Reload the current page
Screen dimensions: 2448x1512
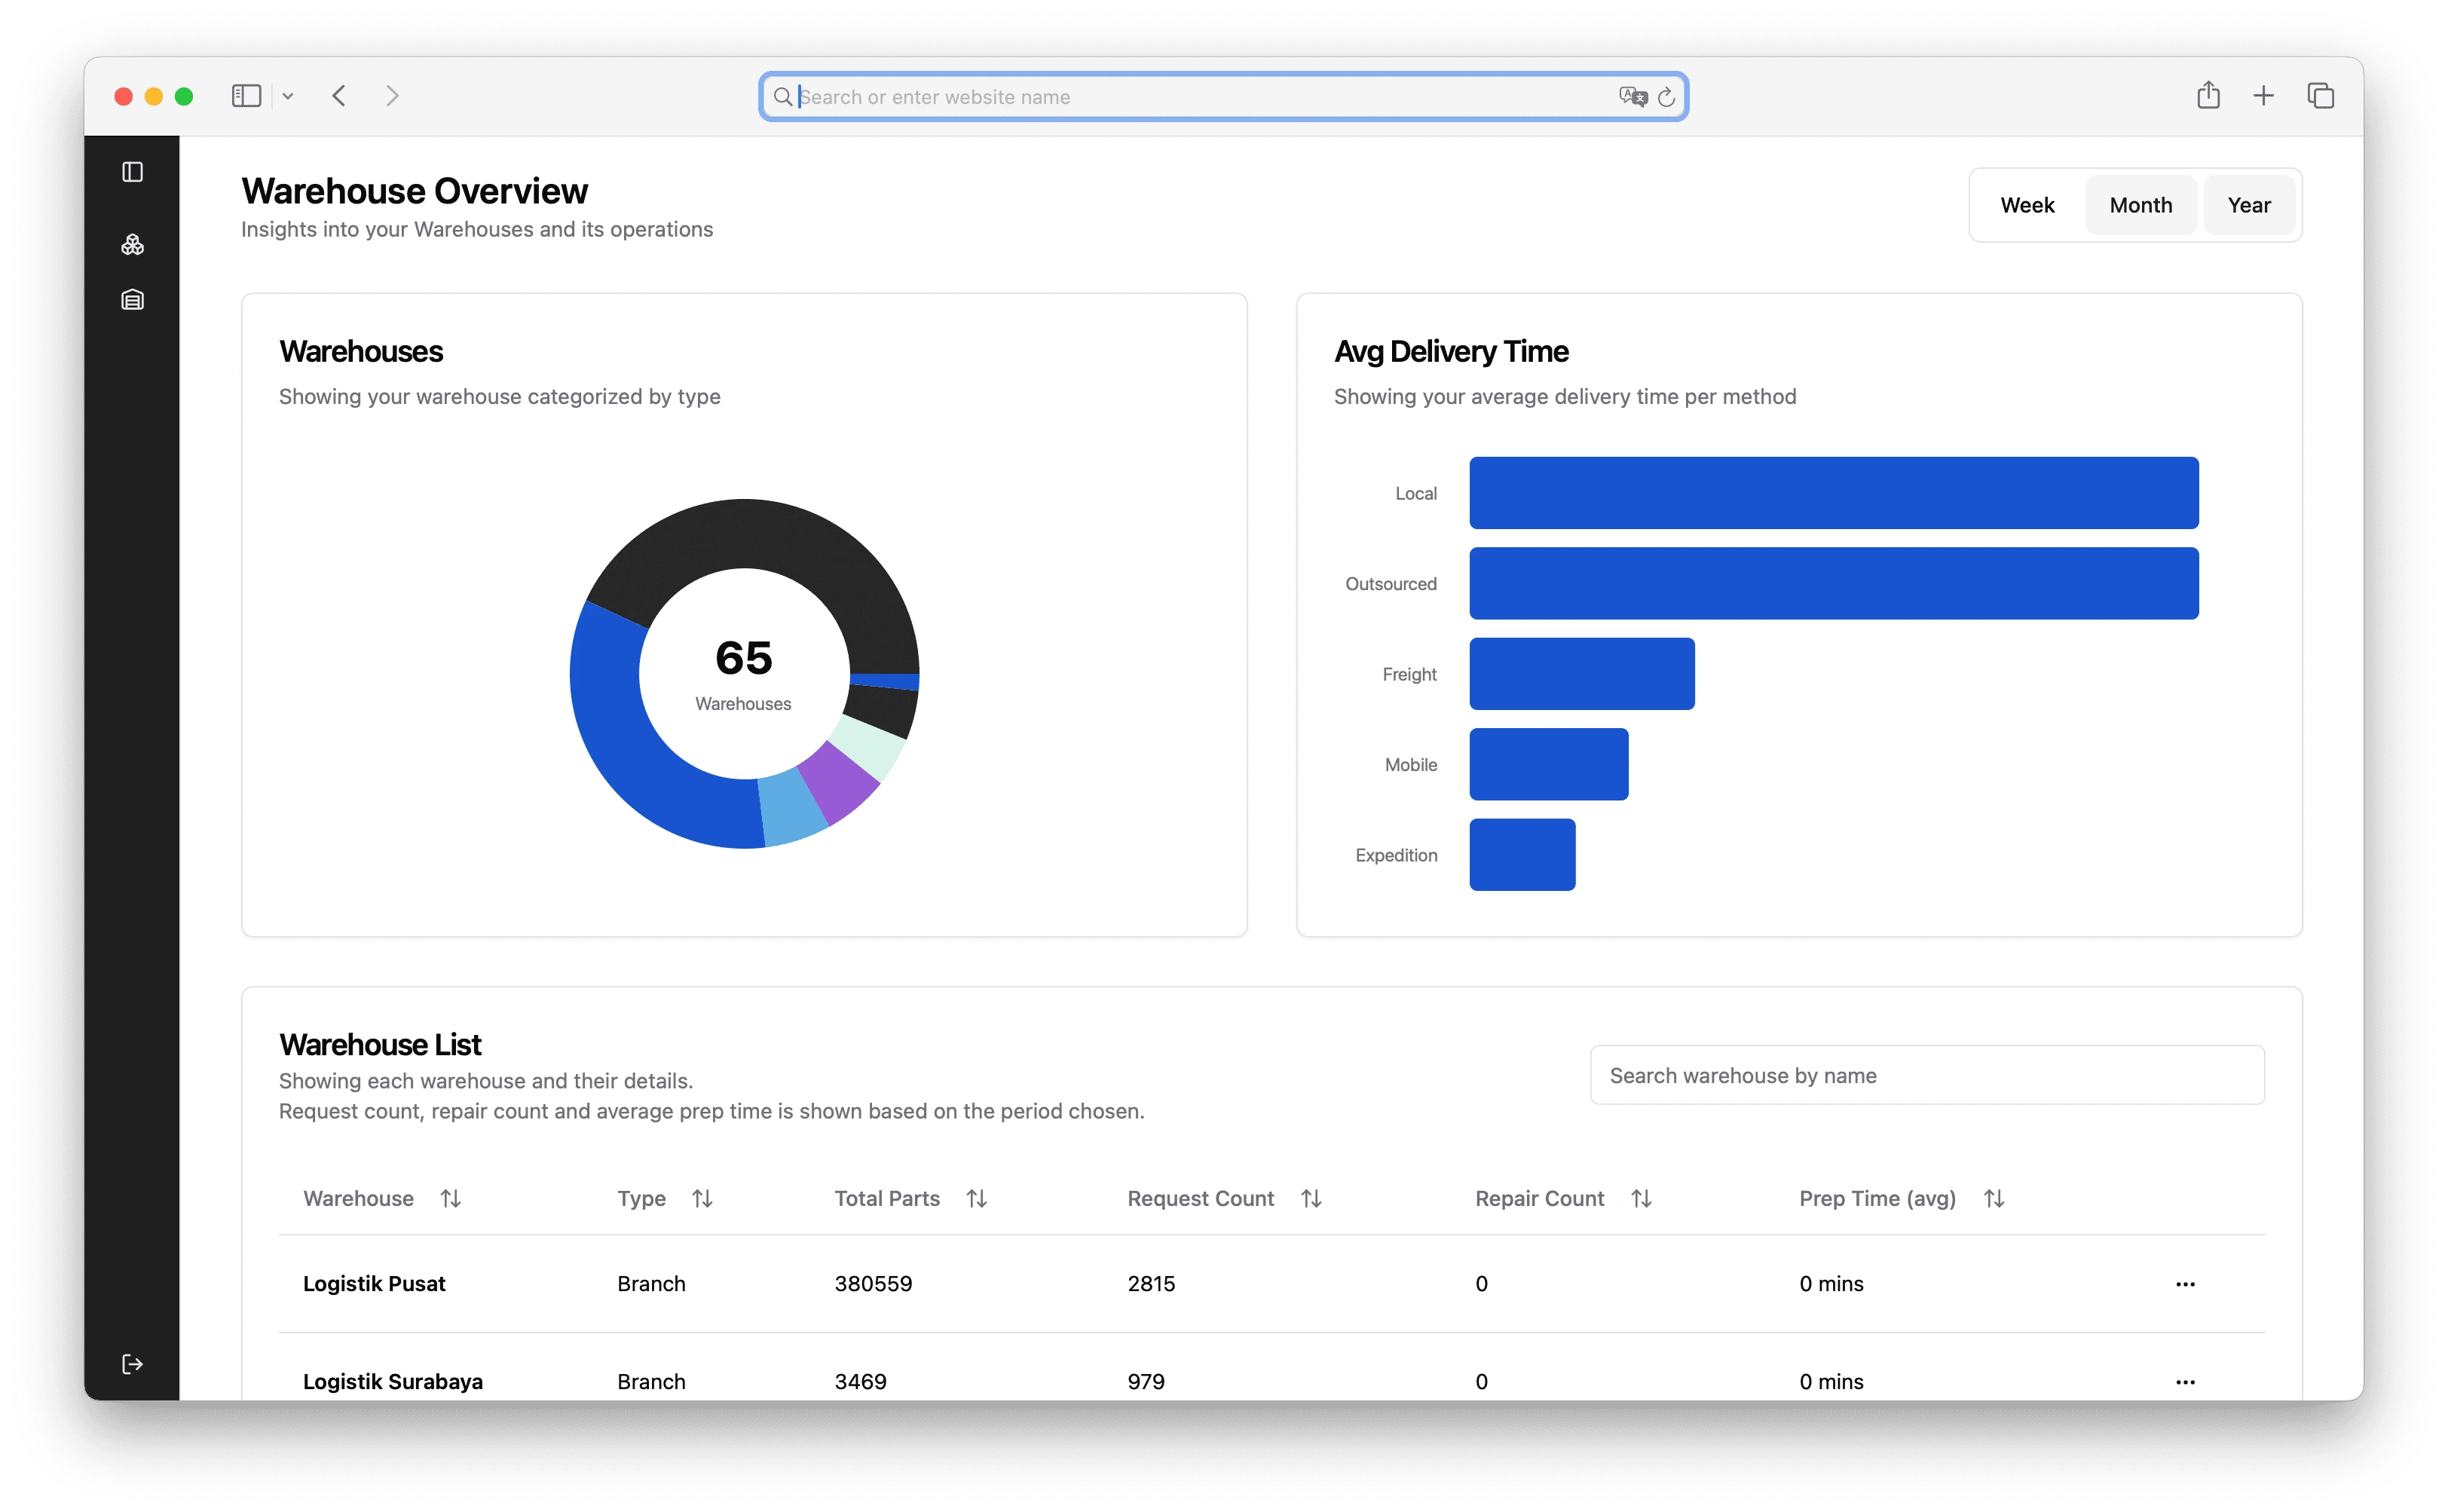1666,96
